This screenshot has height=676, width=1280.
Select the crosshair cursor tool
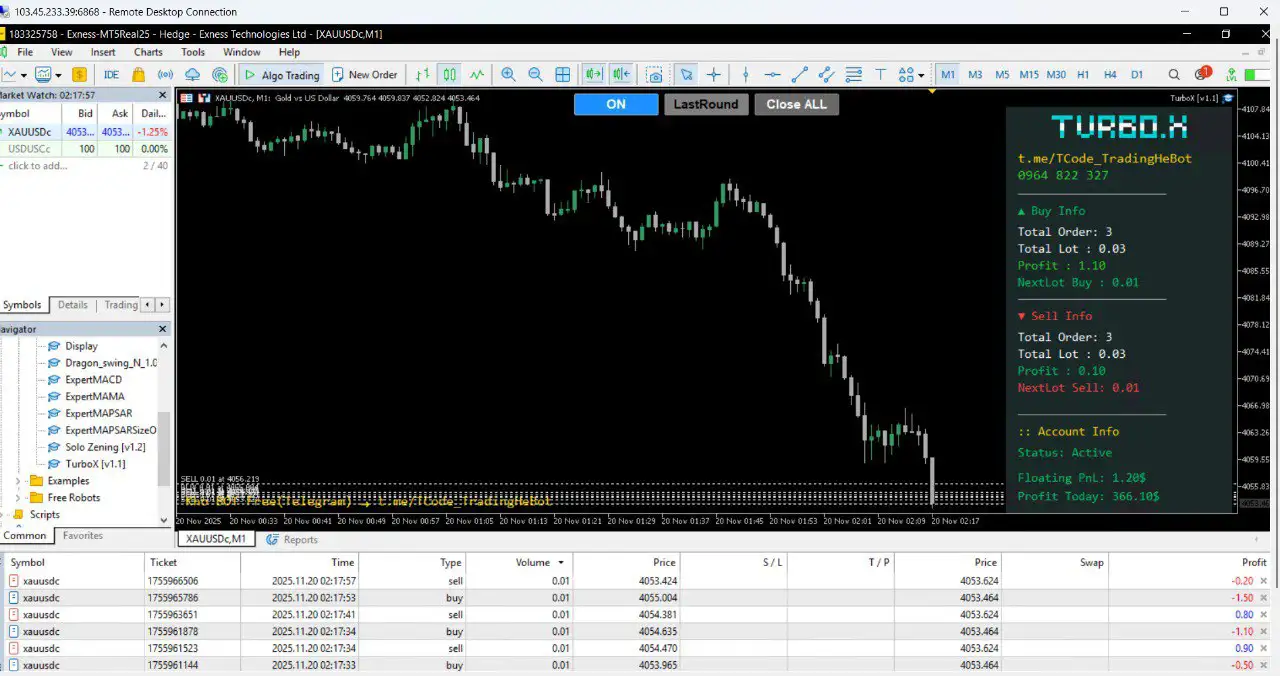(714, 75)
